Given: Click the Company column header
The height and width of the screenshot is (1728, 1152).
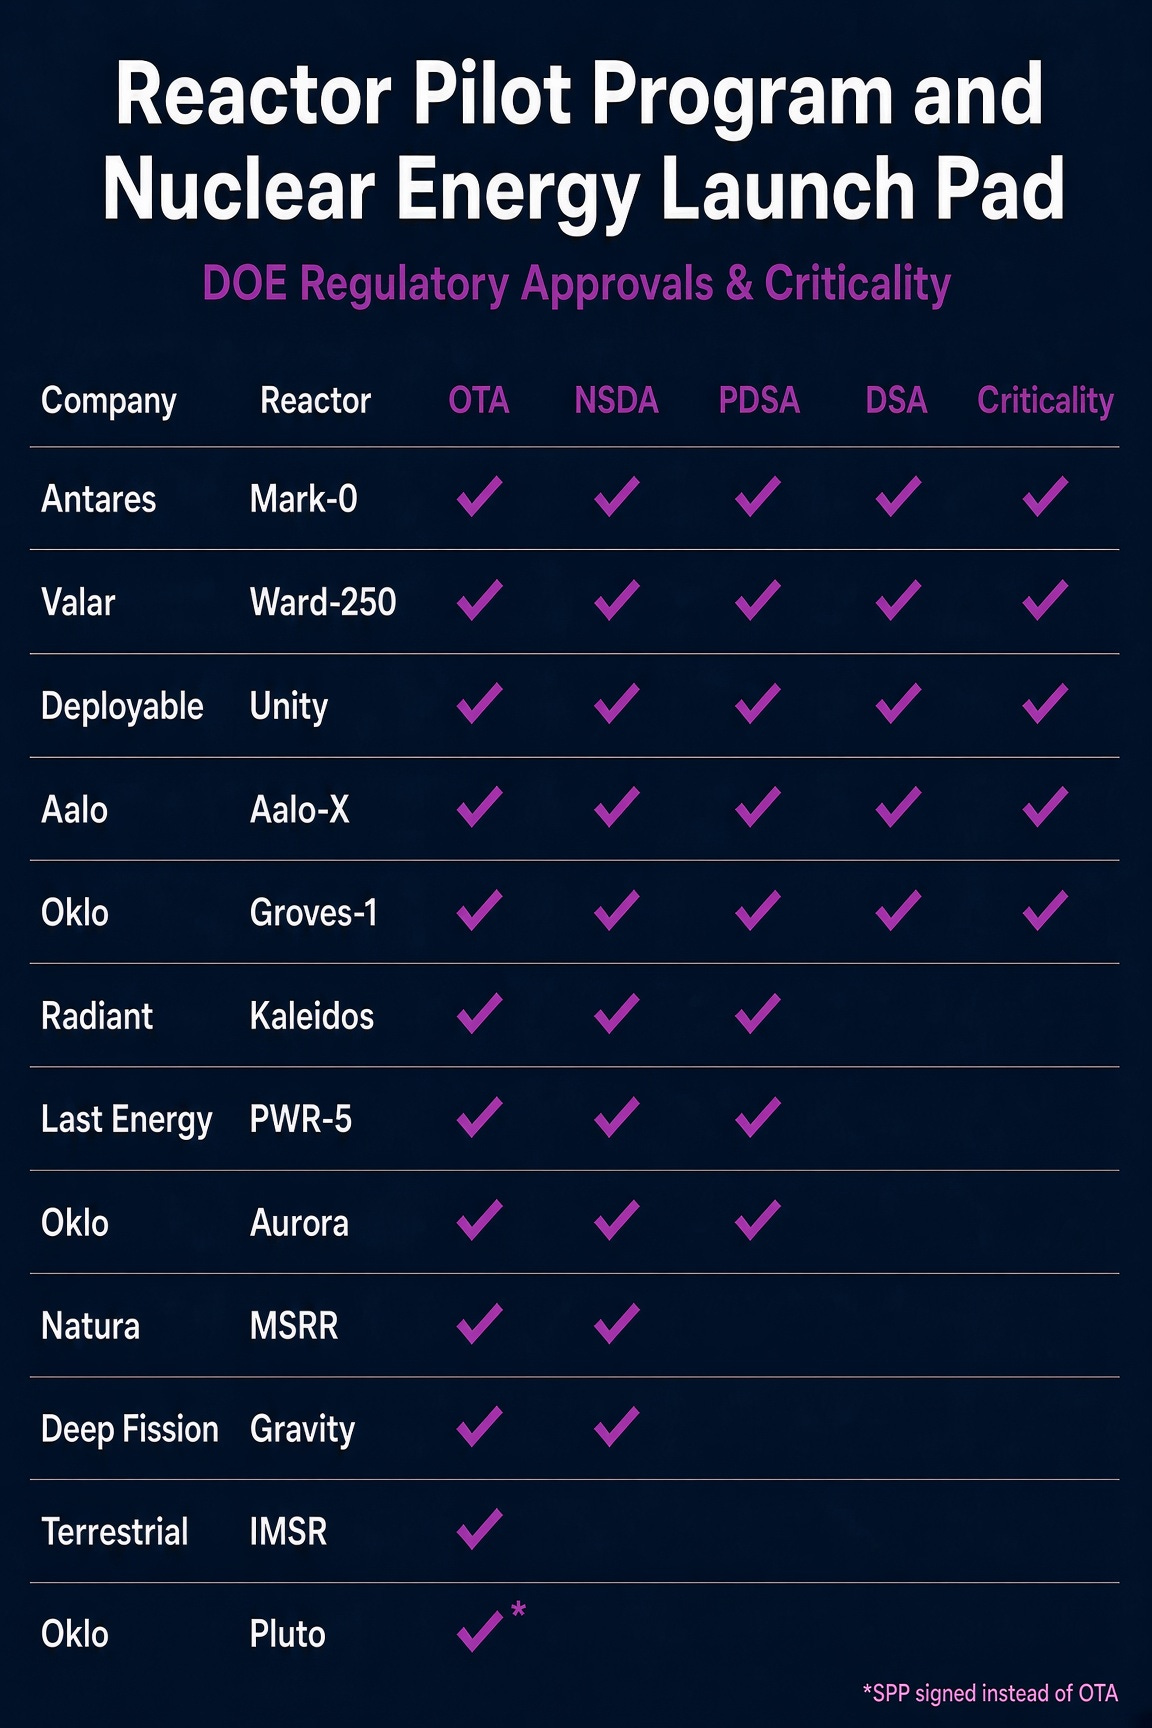Looking at the screenshot, I should pyautogui.click(x=109, y=402).
